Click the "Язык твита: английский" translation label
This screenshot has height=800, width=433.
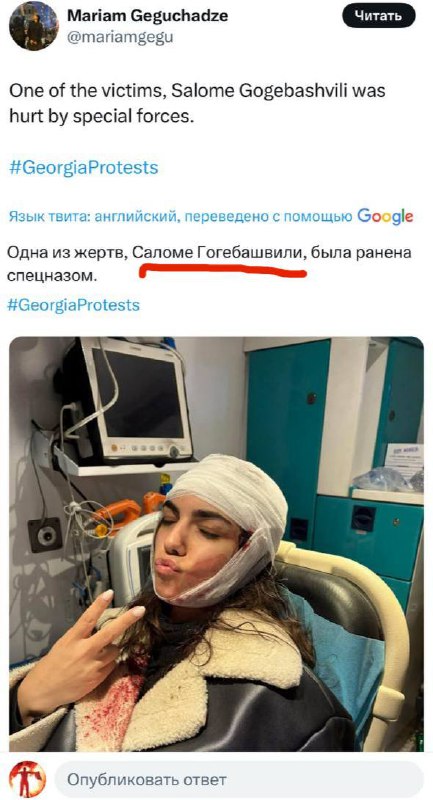92,217
